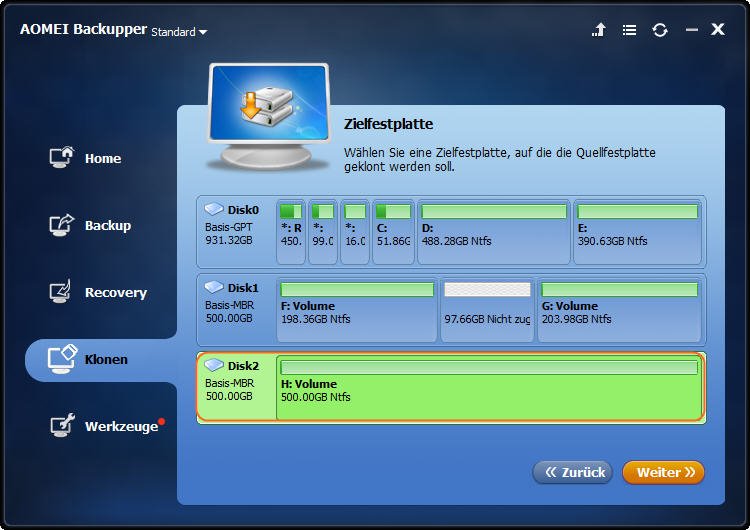750x530 pixels.
Task: Click the 97.66GB unallocated space block
Action: [x=487, y=310]
